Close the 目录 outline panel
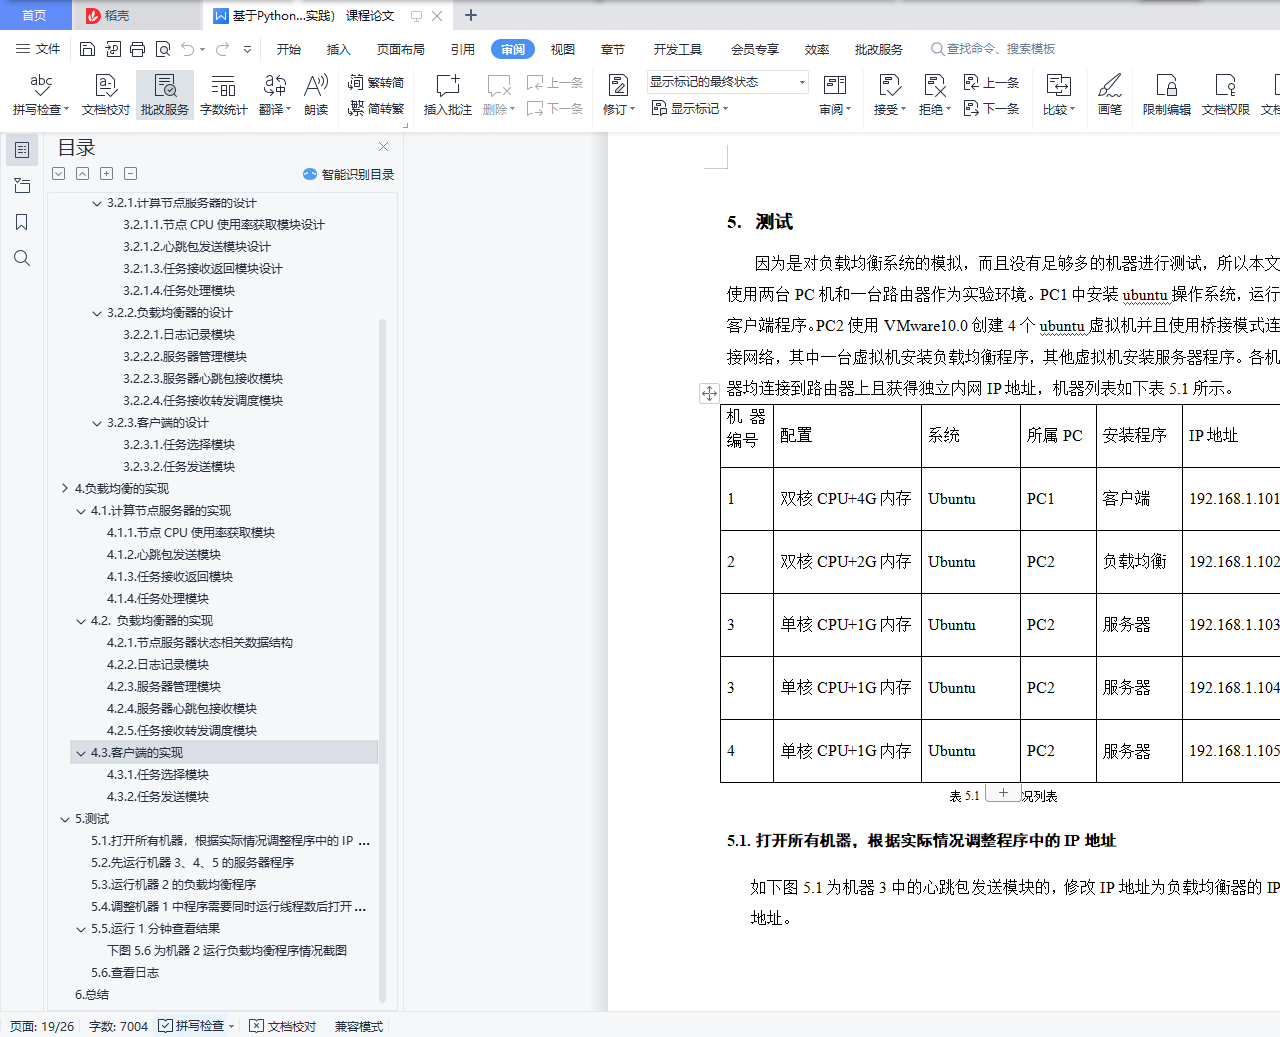1280x1037 pixels. (383, 146)
